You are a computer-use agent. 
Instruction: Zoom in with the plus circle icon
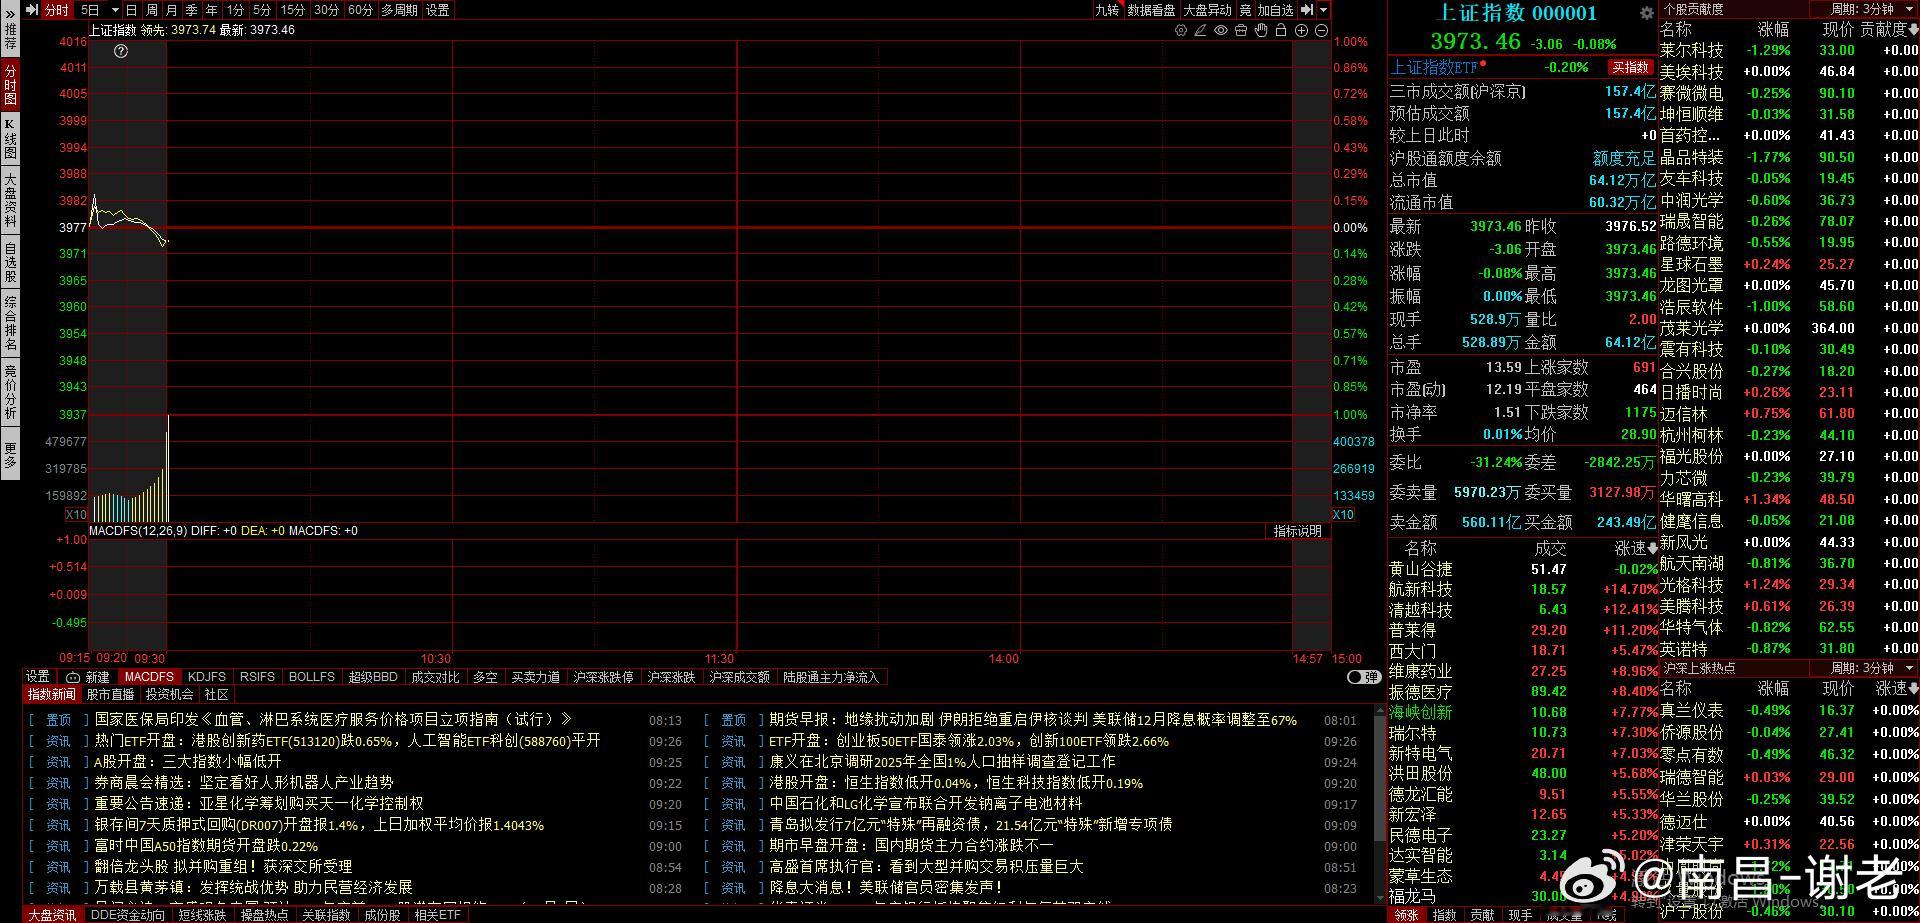pyautogui.click(x=1302, y=31)
